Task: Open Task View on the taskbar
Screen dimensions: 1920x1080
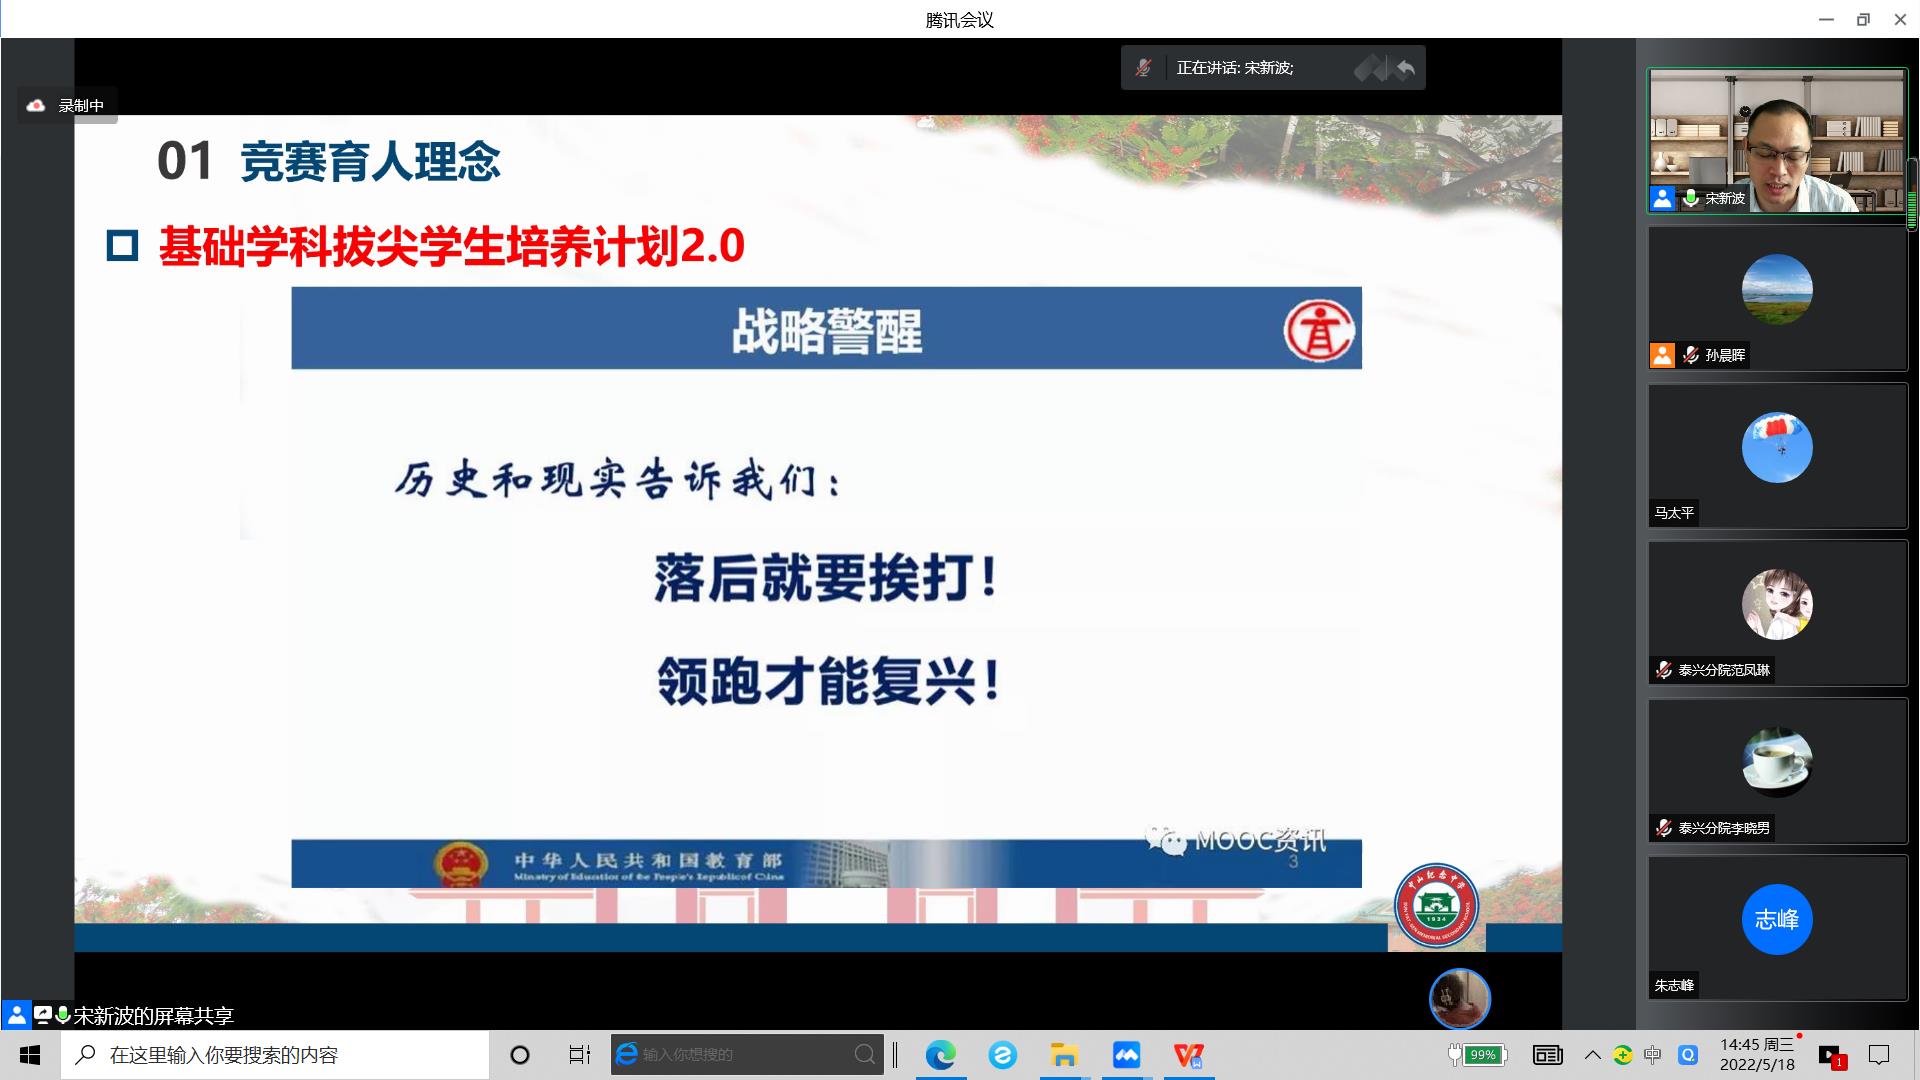Action: tap(579, 1055)
